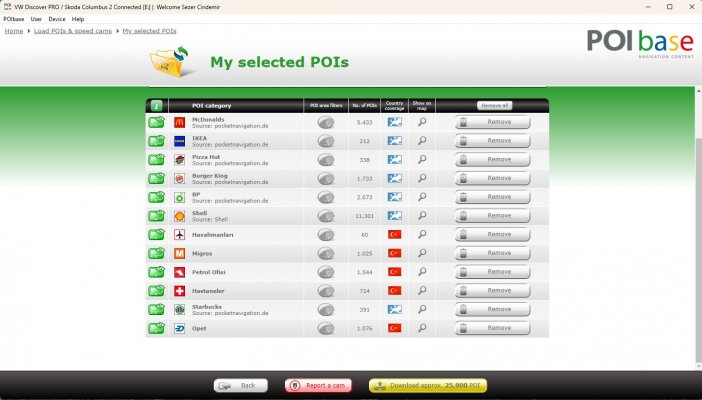Click scrollbar up arrow at top right
This screenshot has width=702, height=400.
698,91
